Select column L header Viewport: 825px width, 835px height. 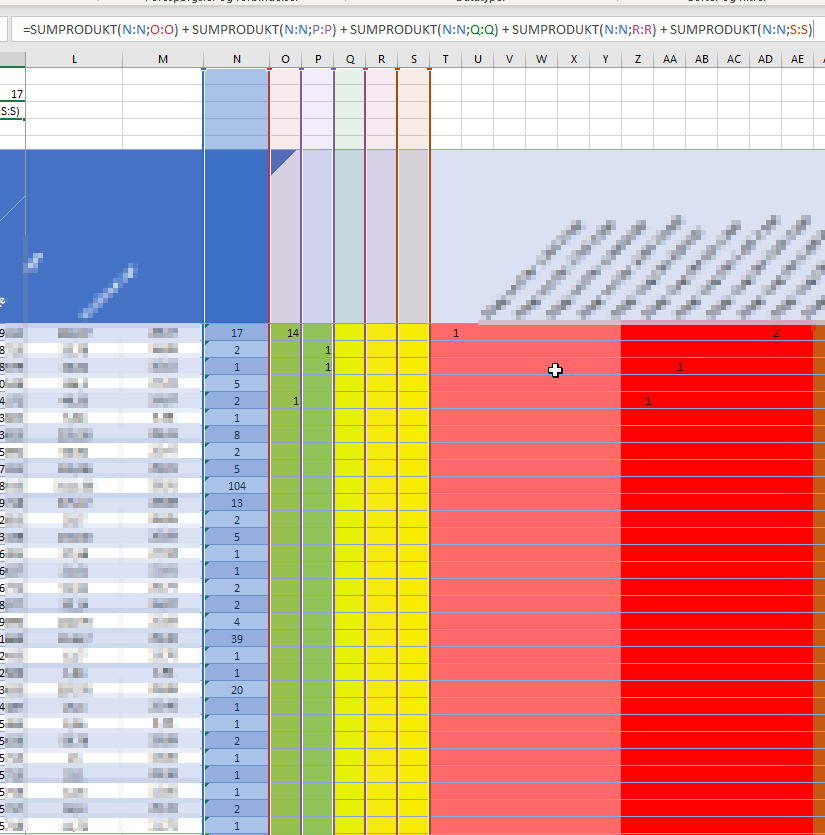click(74, 60)
